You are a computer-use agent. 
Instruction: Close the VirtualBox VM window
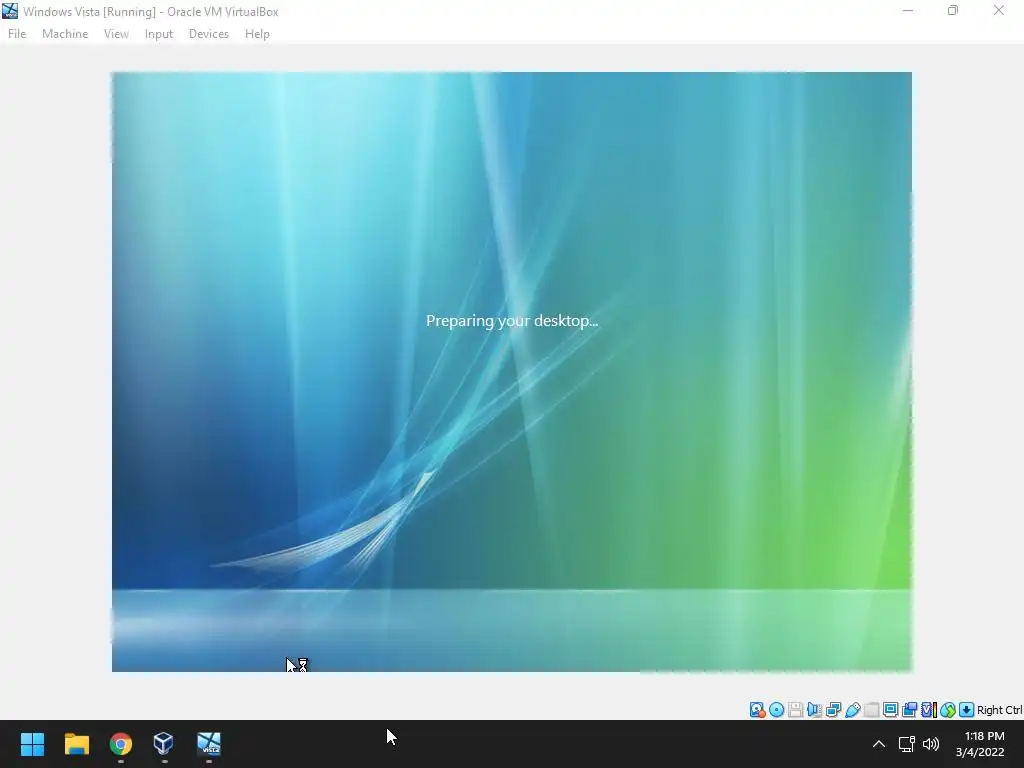(999, 10)
